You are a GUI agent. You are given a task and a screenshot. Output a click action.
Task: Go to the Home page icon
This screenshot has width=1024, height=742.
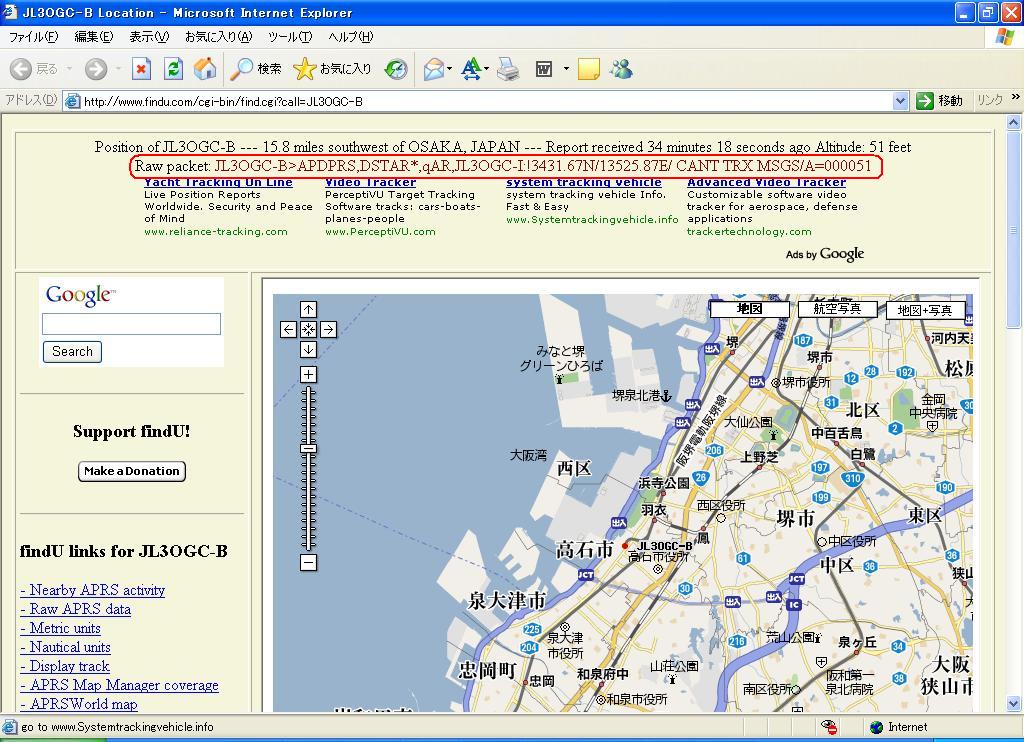[204, 69]
